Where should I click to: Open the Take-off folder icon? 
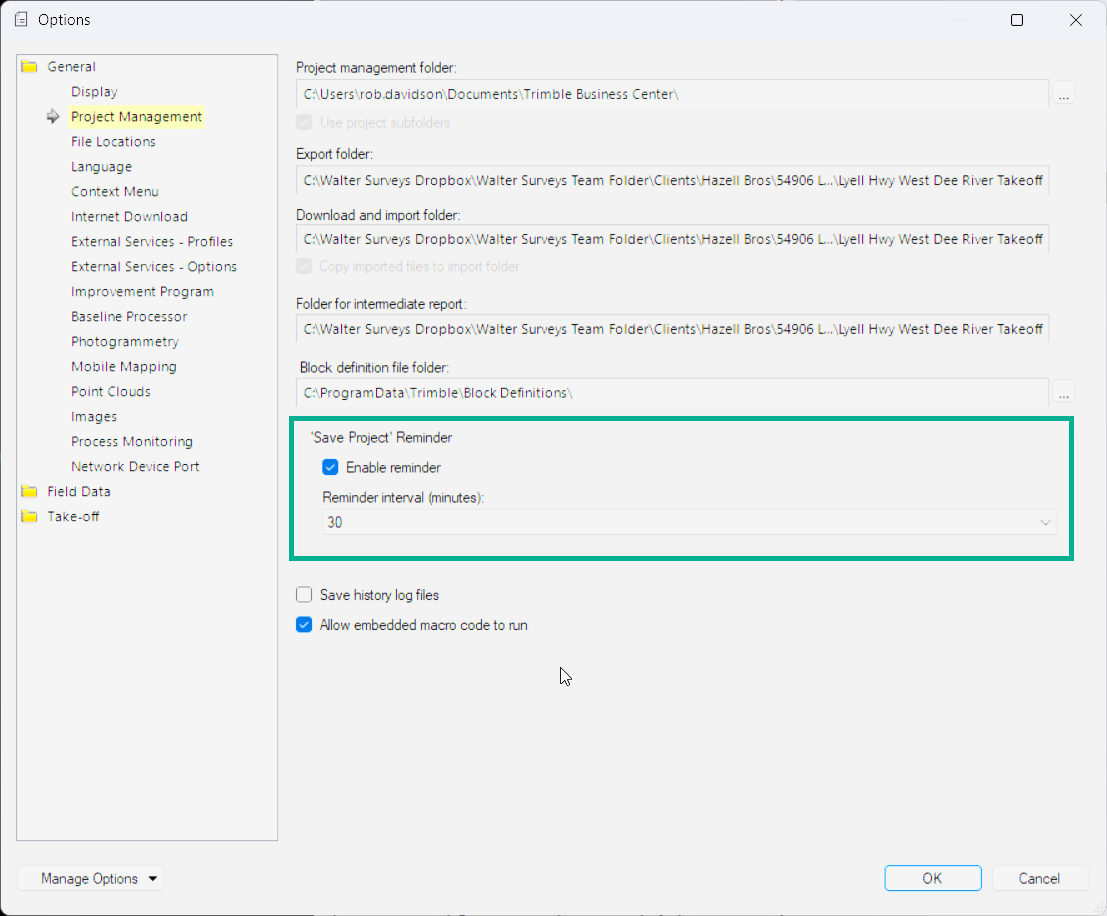point(29,517)
